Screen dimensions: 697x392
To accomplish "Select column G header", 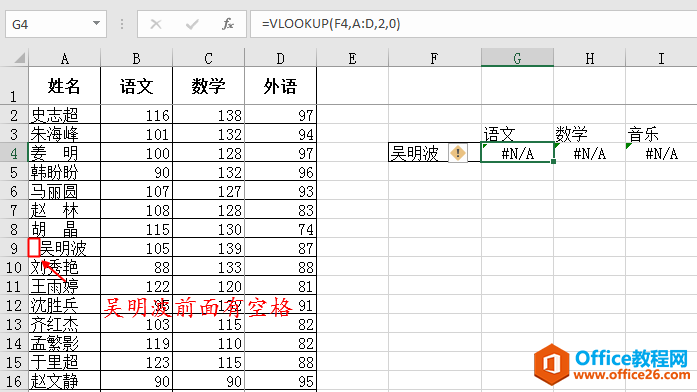I will click(x=517, y=58).
